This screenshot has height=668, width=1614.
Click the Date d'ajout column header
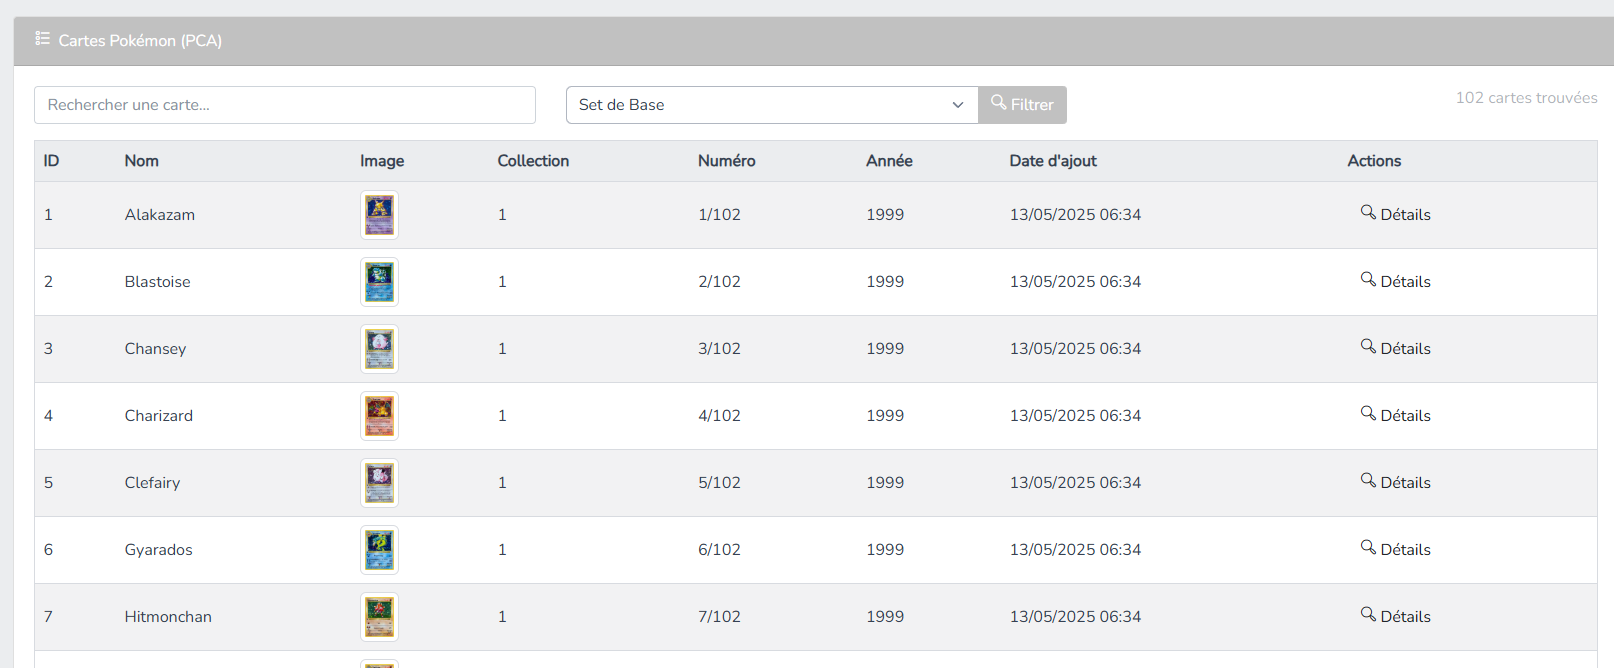[1053, 161]
